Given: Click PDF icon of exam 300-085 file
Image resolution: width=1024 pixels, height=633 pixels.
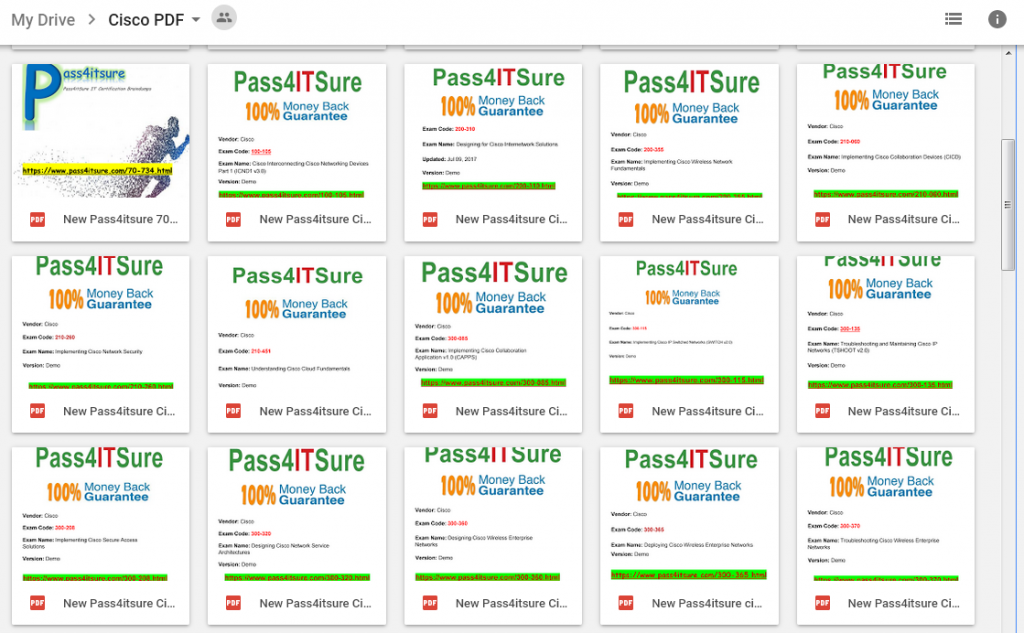Looking at the screenshot, I should pos(430,411).
